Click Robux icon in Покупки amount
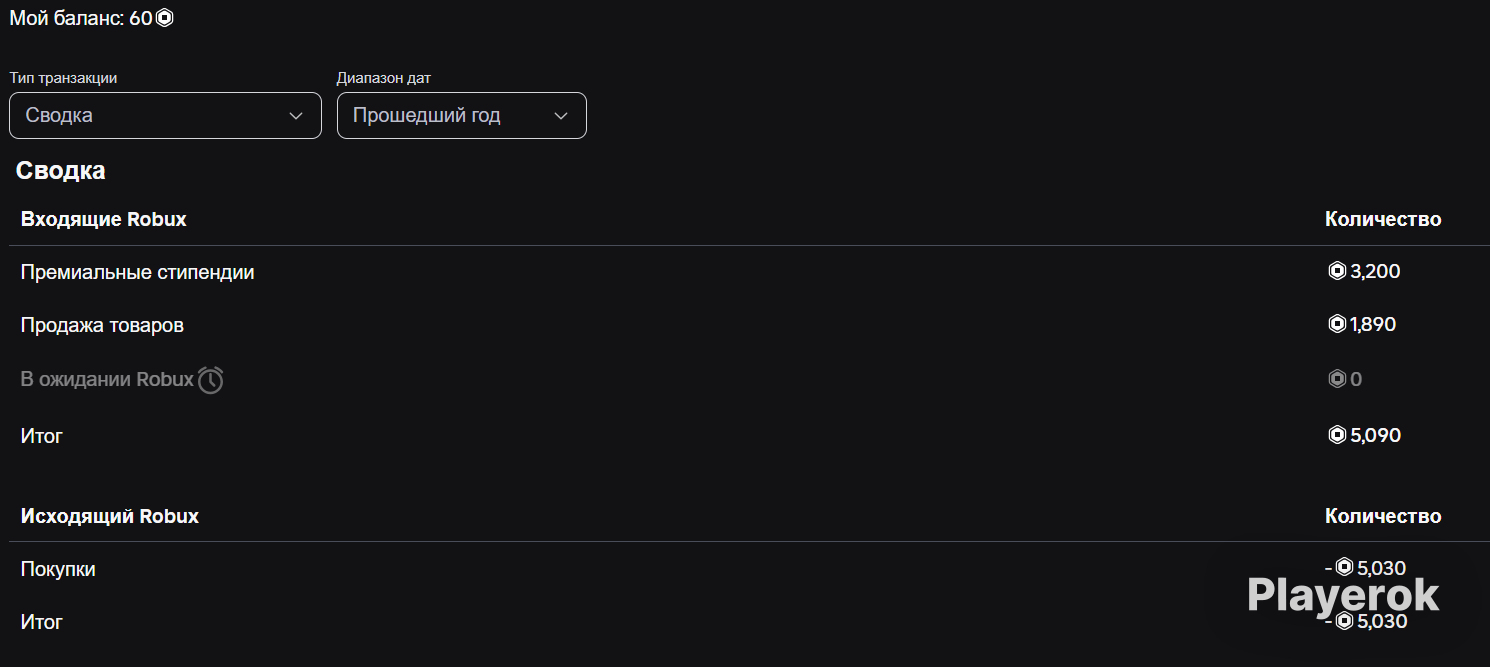Image resolution: width=1490 pixels, height=667 pixels. point(1344,567)
